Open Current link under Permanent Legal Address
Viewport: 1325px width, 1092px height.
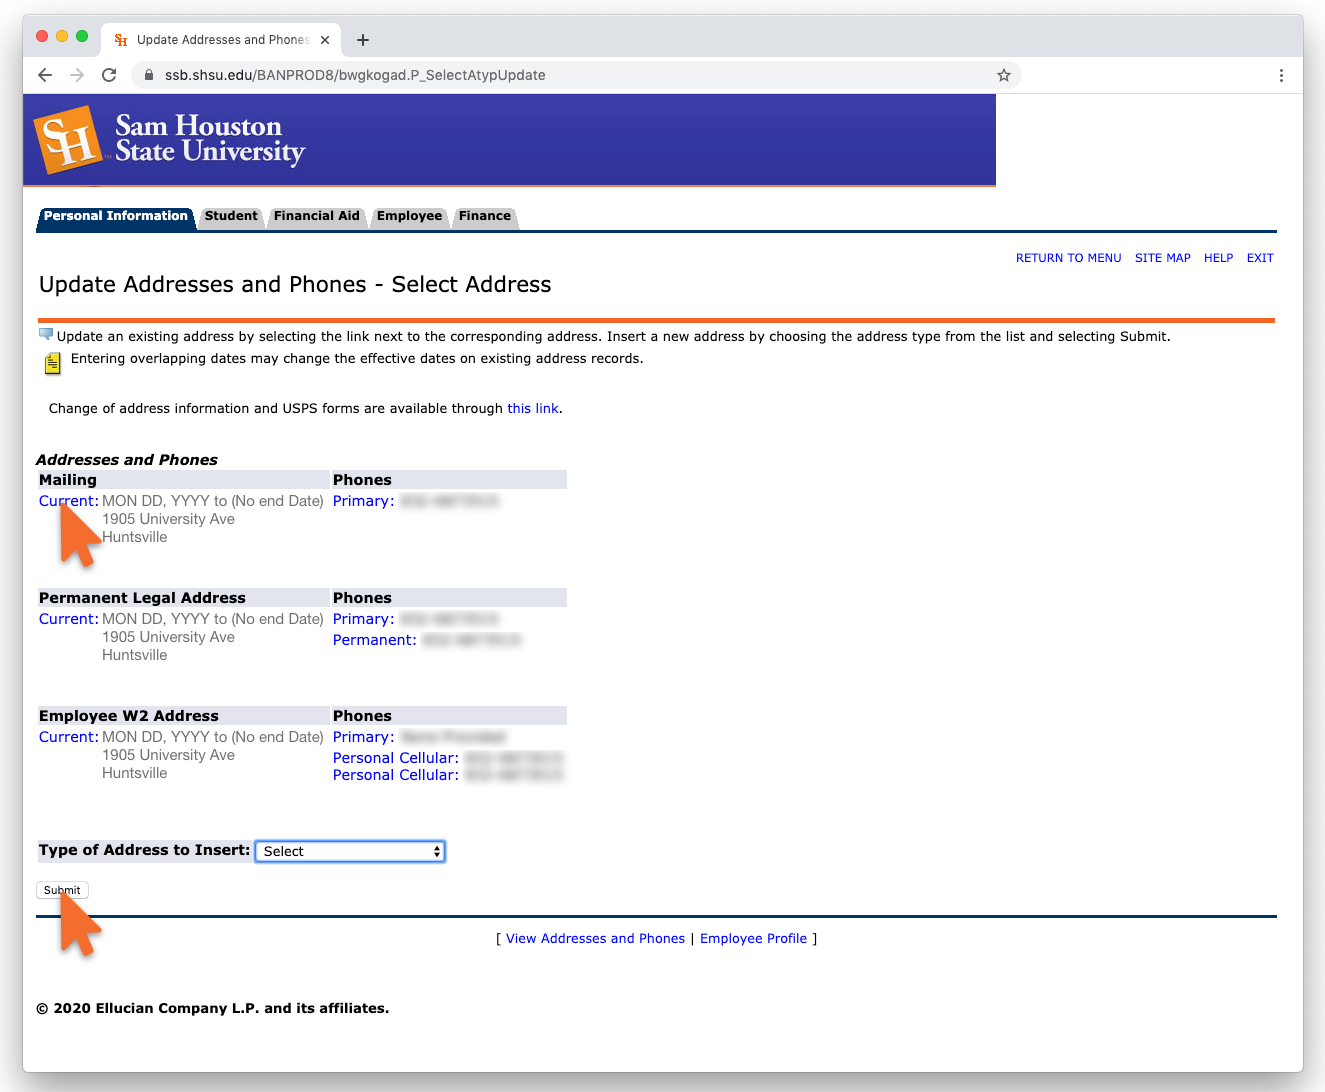[x=68, y=619]
